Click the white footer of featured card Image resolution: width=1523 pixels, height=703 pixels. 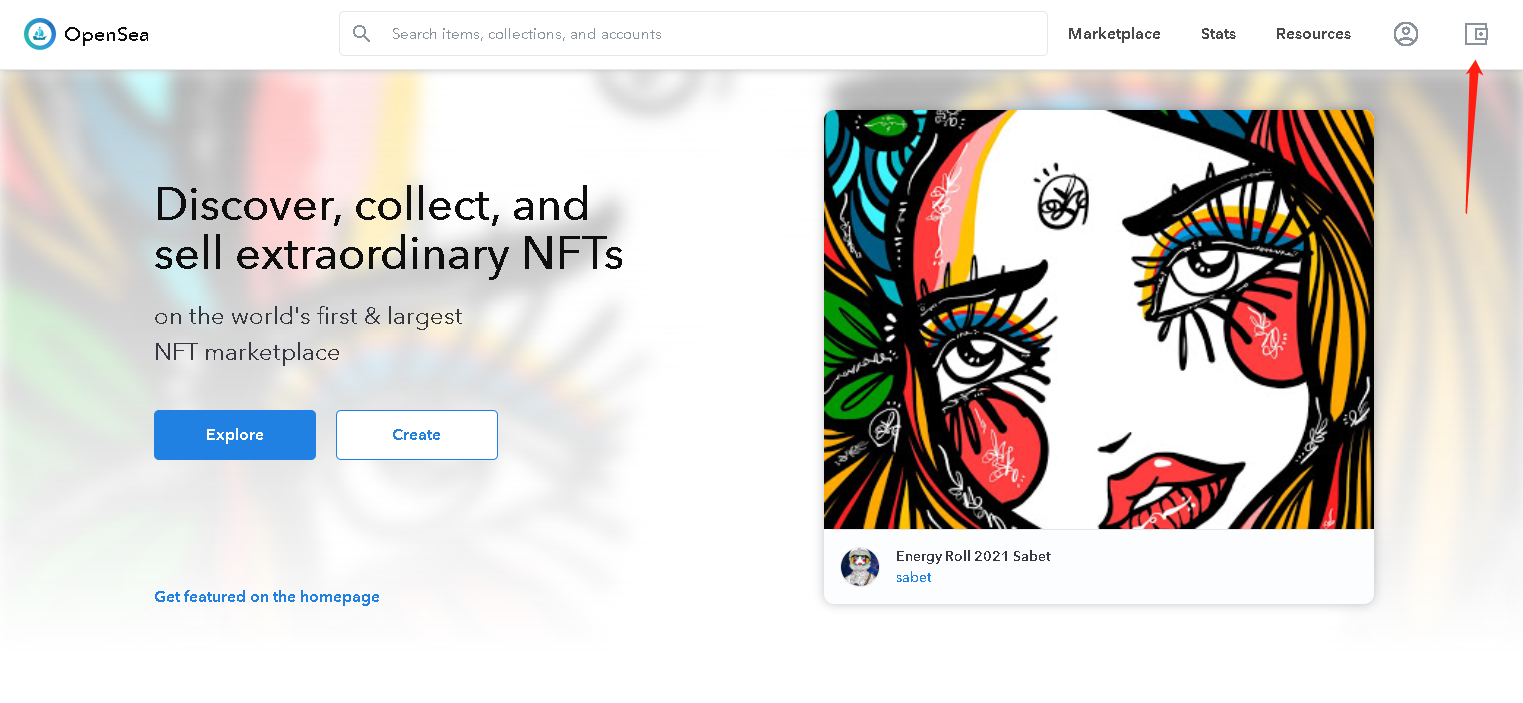coord(1200,567)
